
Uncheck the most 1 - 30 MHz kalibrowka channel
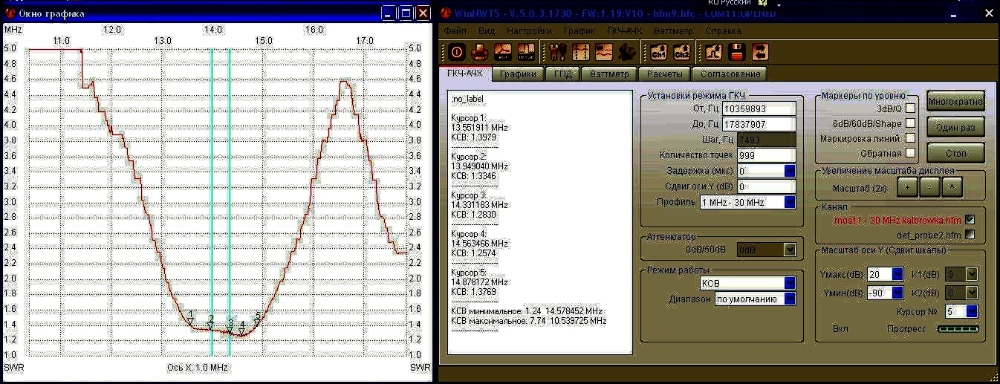point(970,219)
